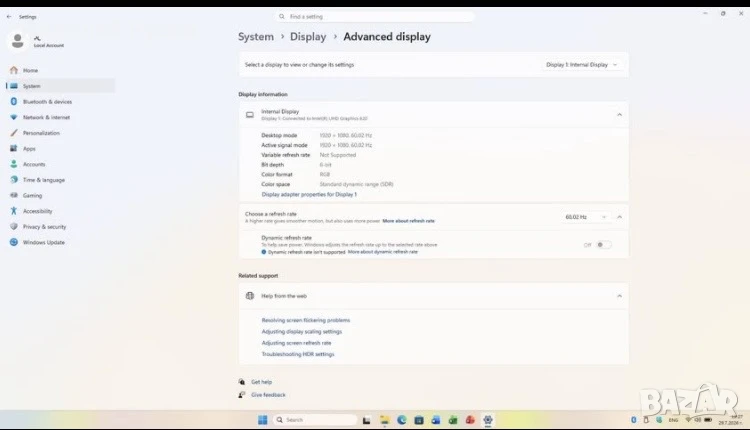Image resolution: width=750 pixels, height=430 pixels.
Task: Go to System in the breadcrumb
Action: (256, 37)
